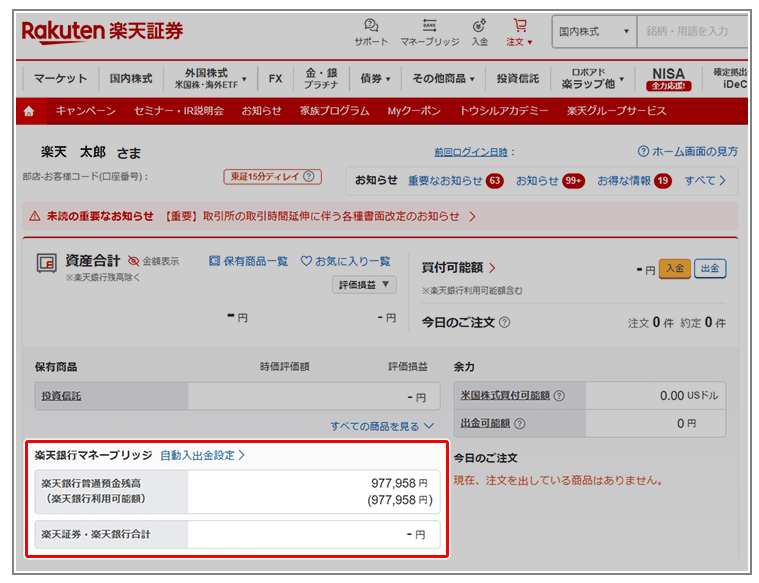Click the 前回ログイン日時 link
Screen dimensions: 759x583
471,153
